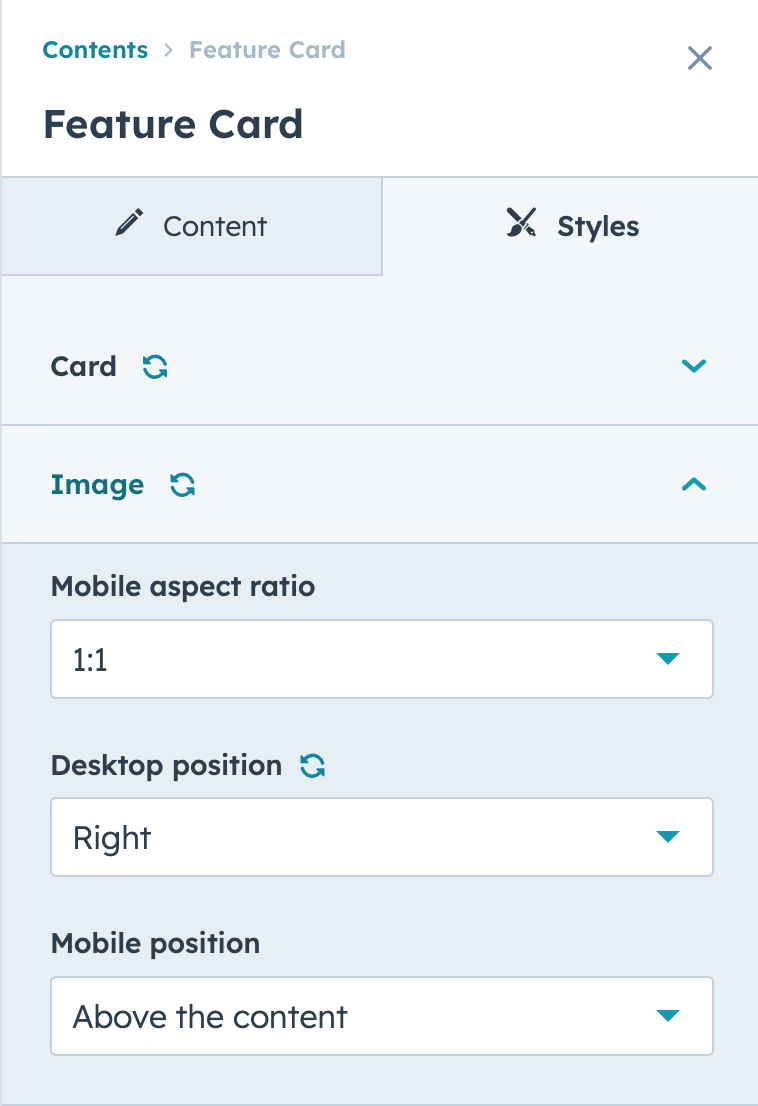The image size is (758, 1106).
Task: Close the Feature Card panel
Action: [x=699, y=58]
